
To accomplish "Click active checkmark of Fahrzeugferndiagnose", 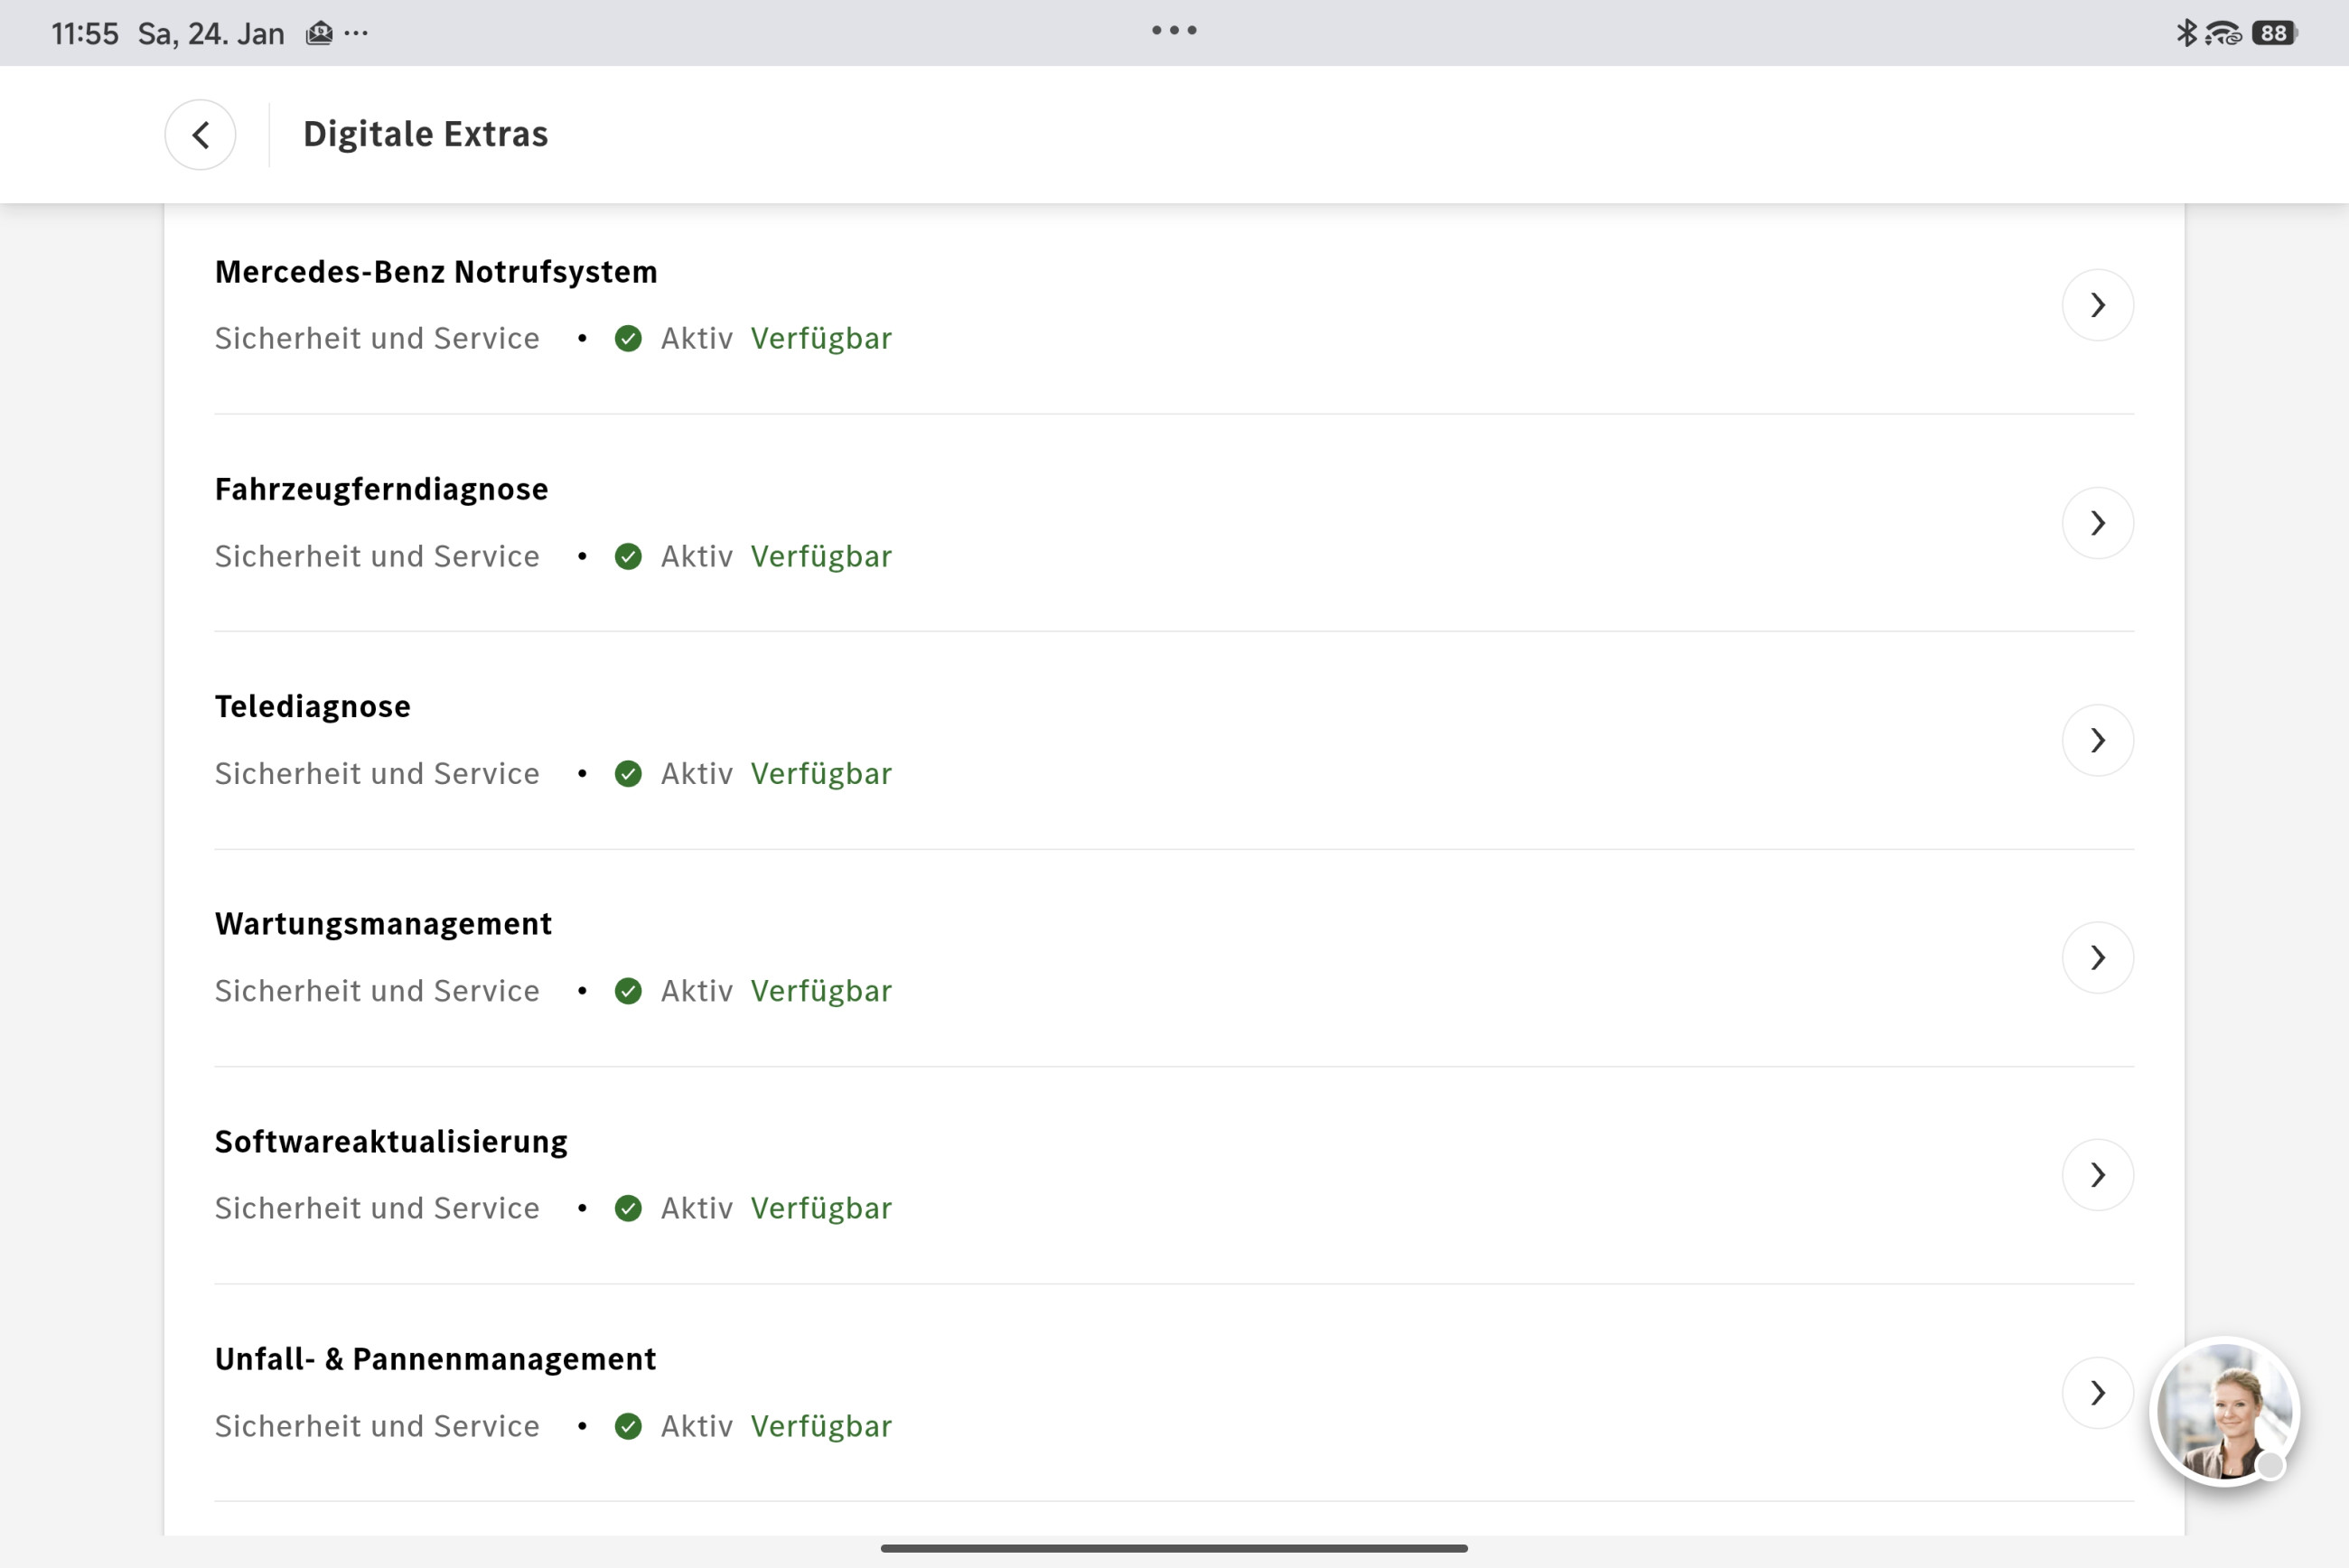I will [628, 556].
